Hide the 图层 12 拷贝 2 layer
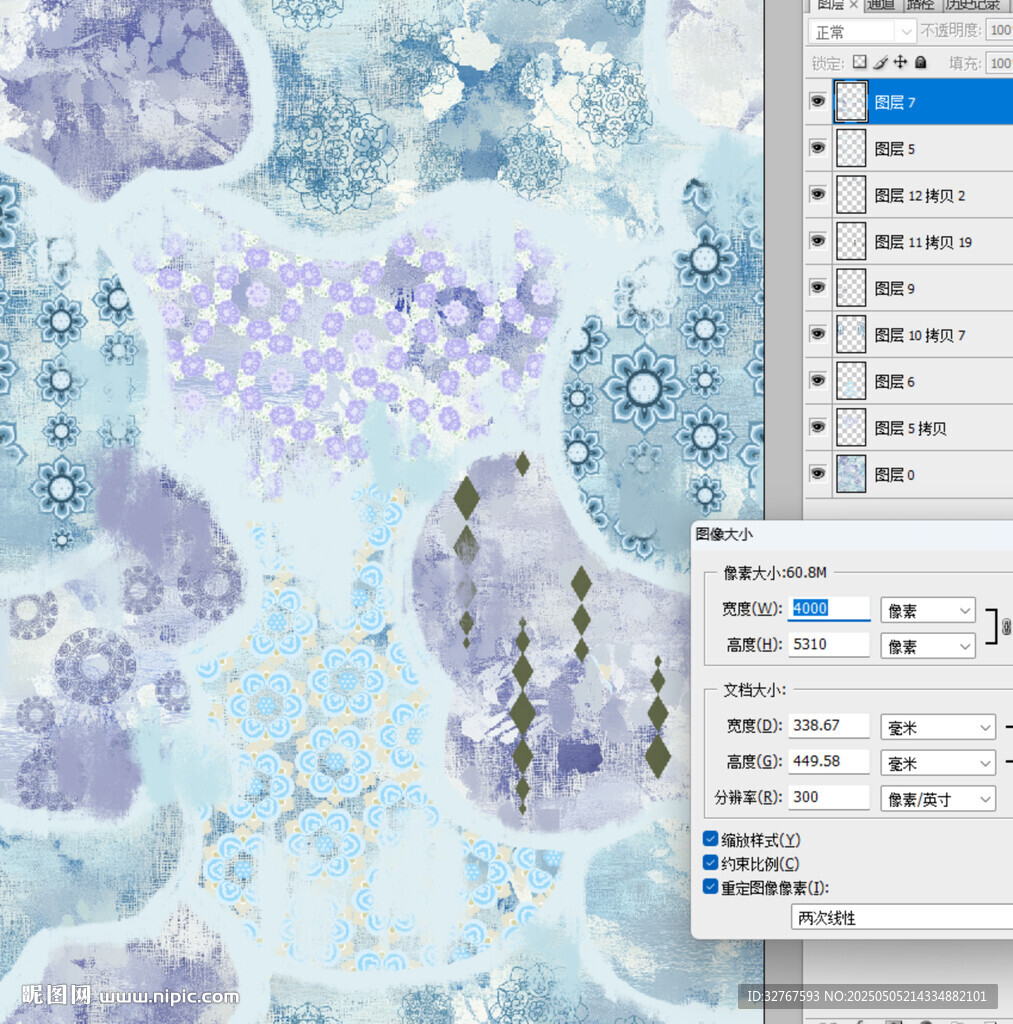Image resolution: width=1013 pixels, height=1024 pixels. click(818, 195)
